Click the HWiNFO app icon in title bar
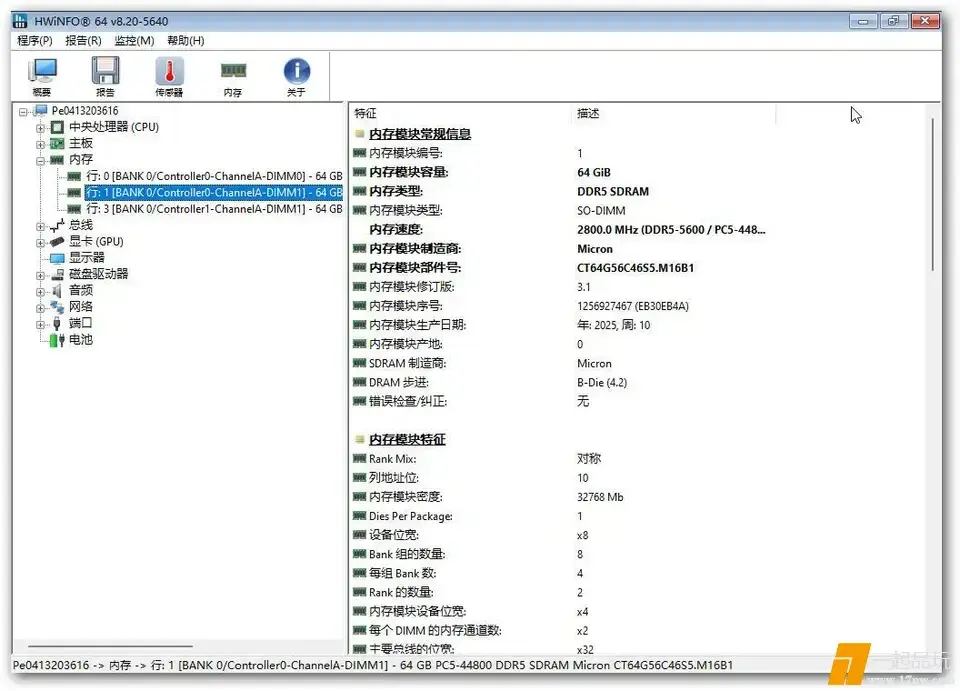960x691 pixels. click(20, 21)
